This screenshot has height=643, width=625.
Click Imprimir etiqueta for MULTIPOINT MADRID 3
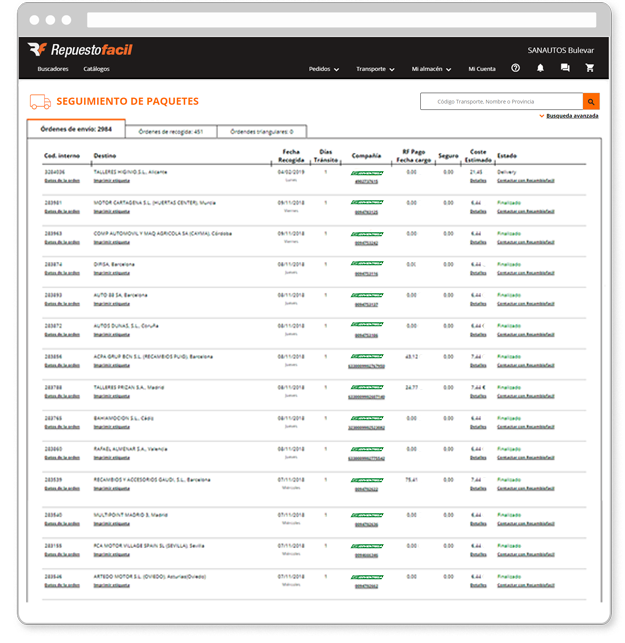click(x=112, y=524)
